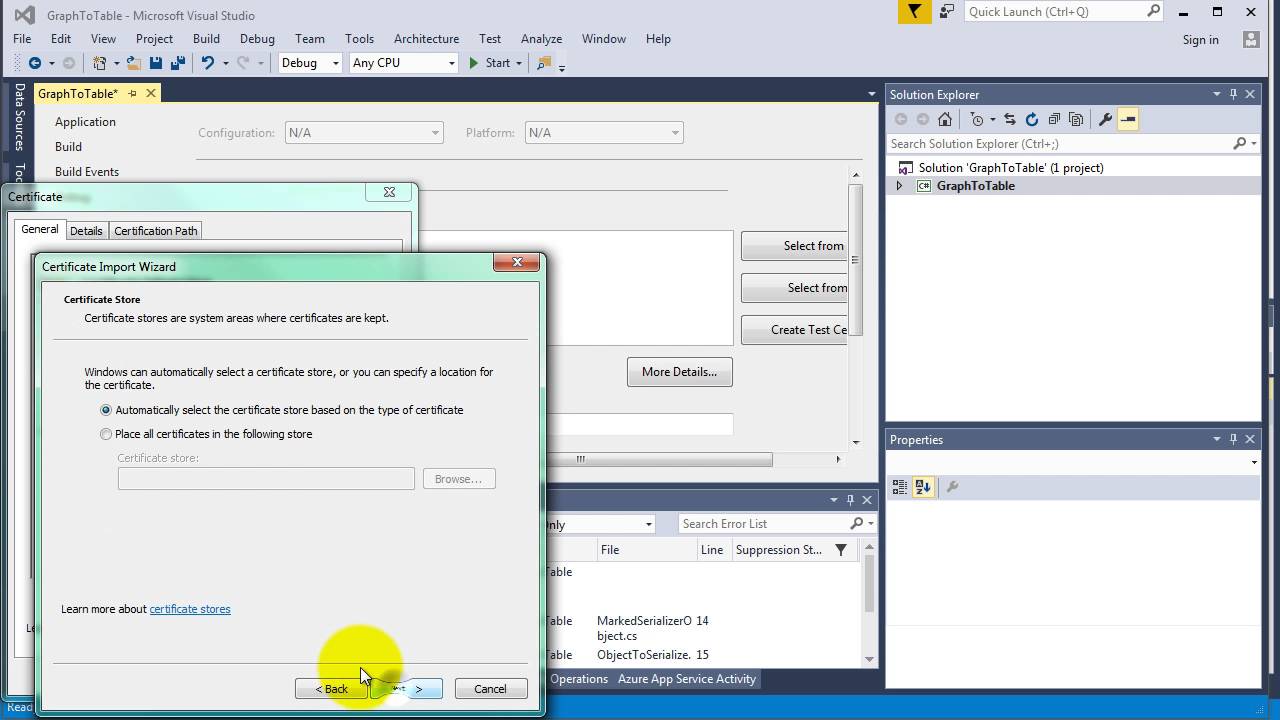The image size is (1280, 720).
Task: Open the Architecture menu
Action: pyautogui.click(x=426, y=39)
